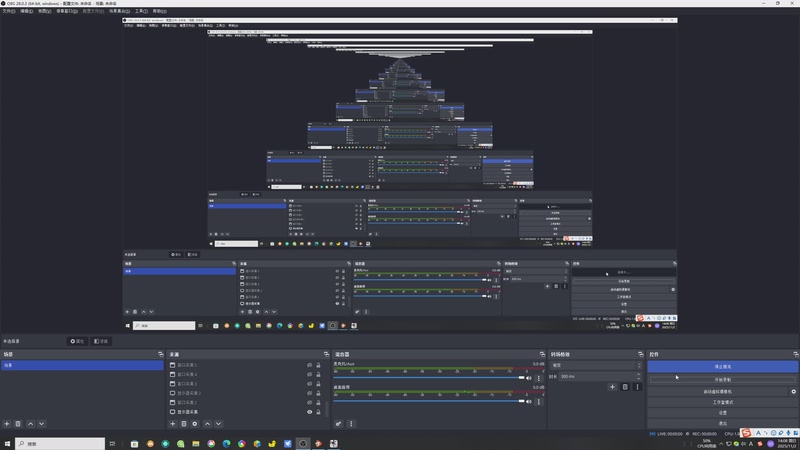Viewport: 800px width, 450px height.
Task: Open the Windows Start menu
Action: click(x=7, y=444)
